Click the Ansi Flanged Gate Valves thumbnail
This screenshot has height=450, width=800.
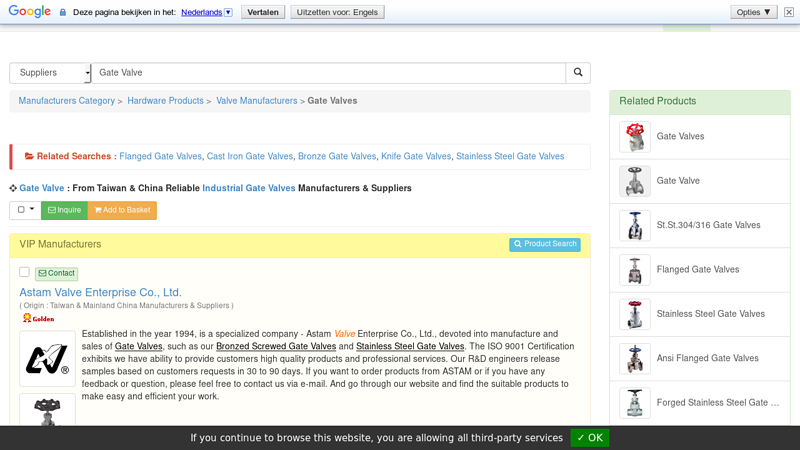point(635,359)
